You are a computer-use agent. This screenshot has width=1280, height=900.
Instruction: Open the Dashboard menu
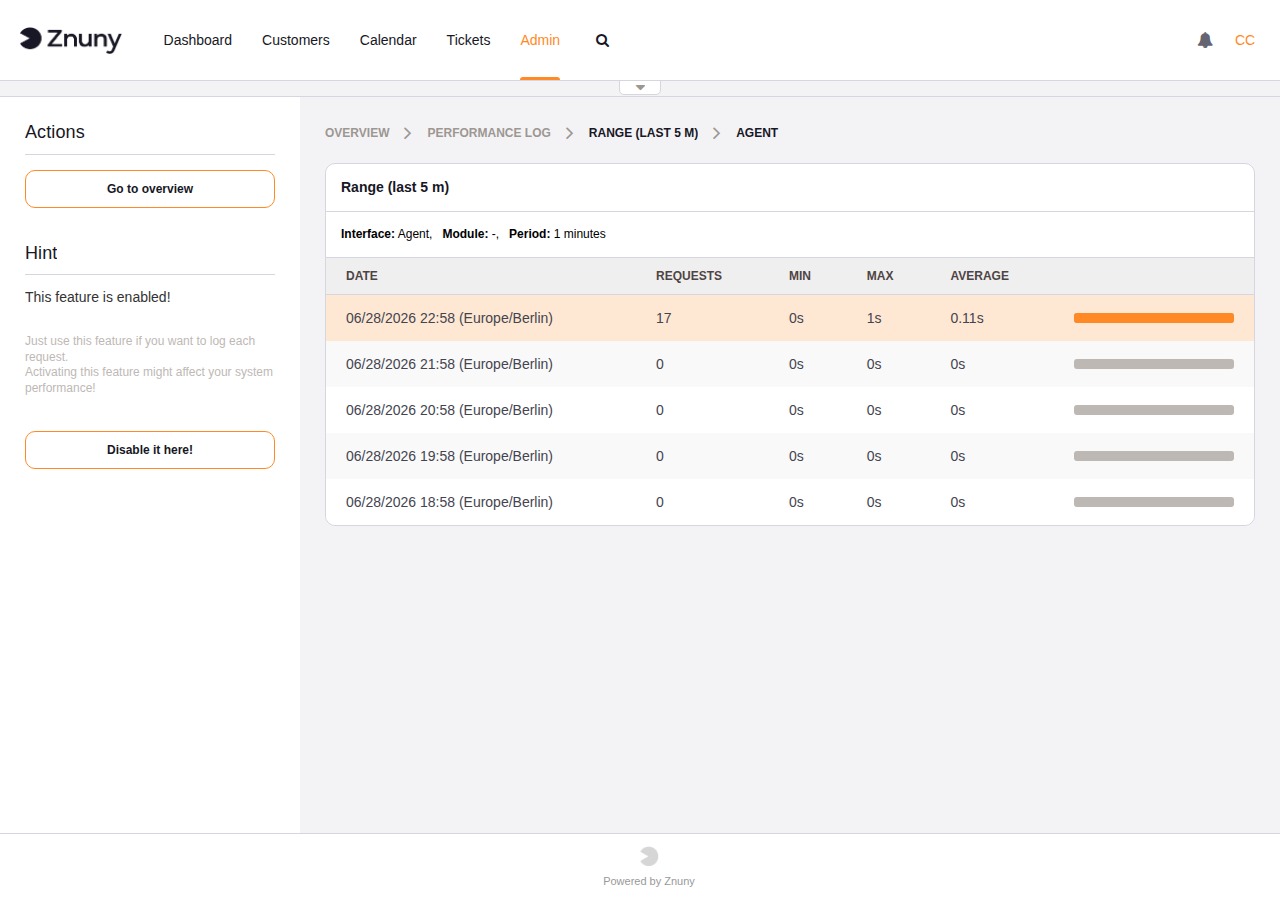(198, 40)
